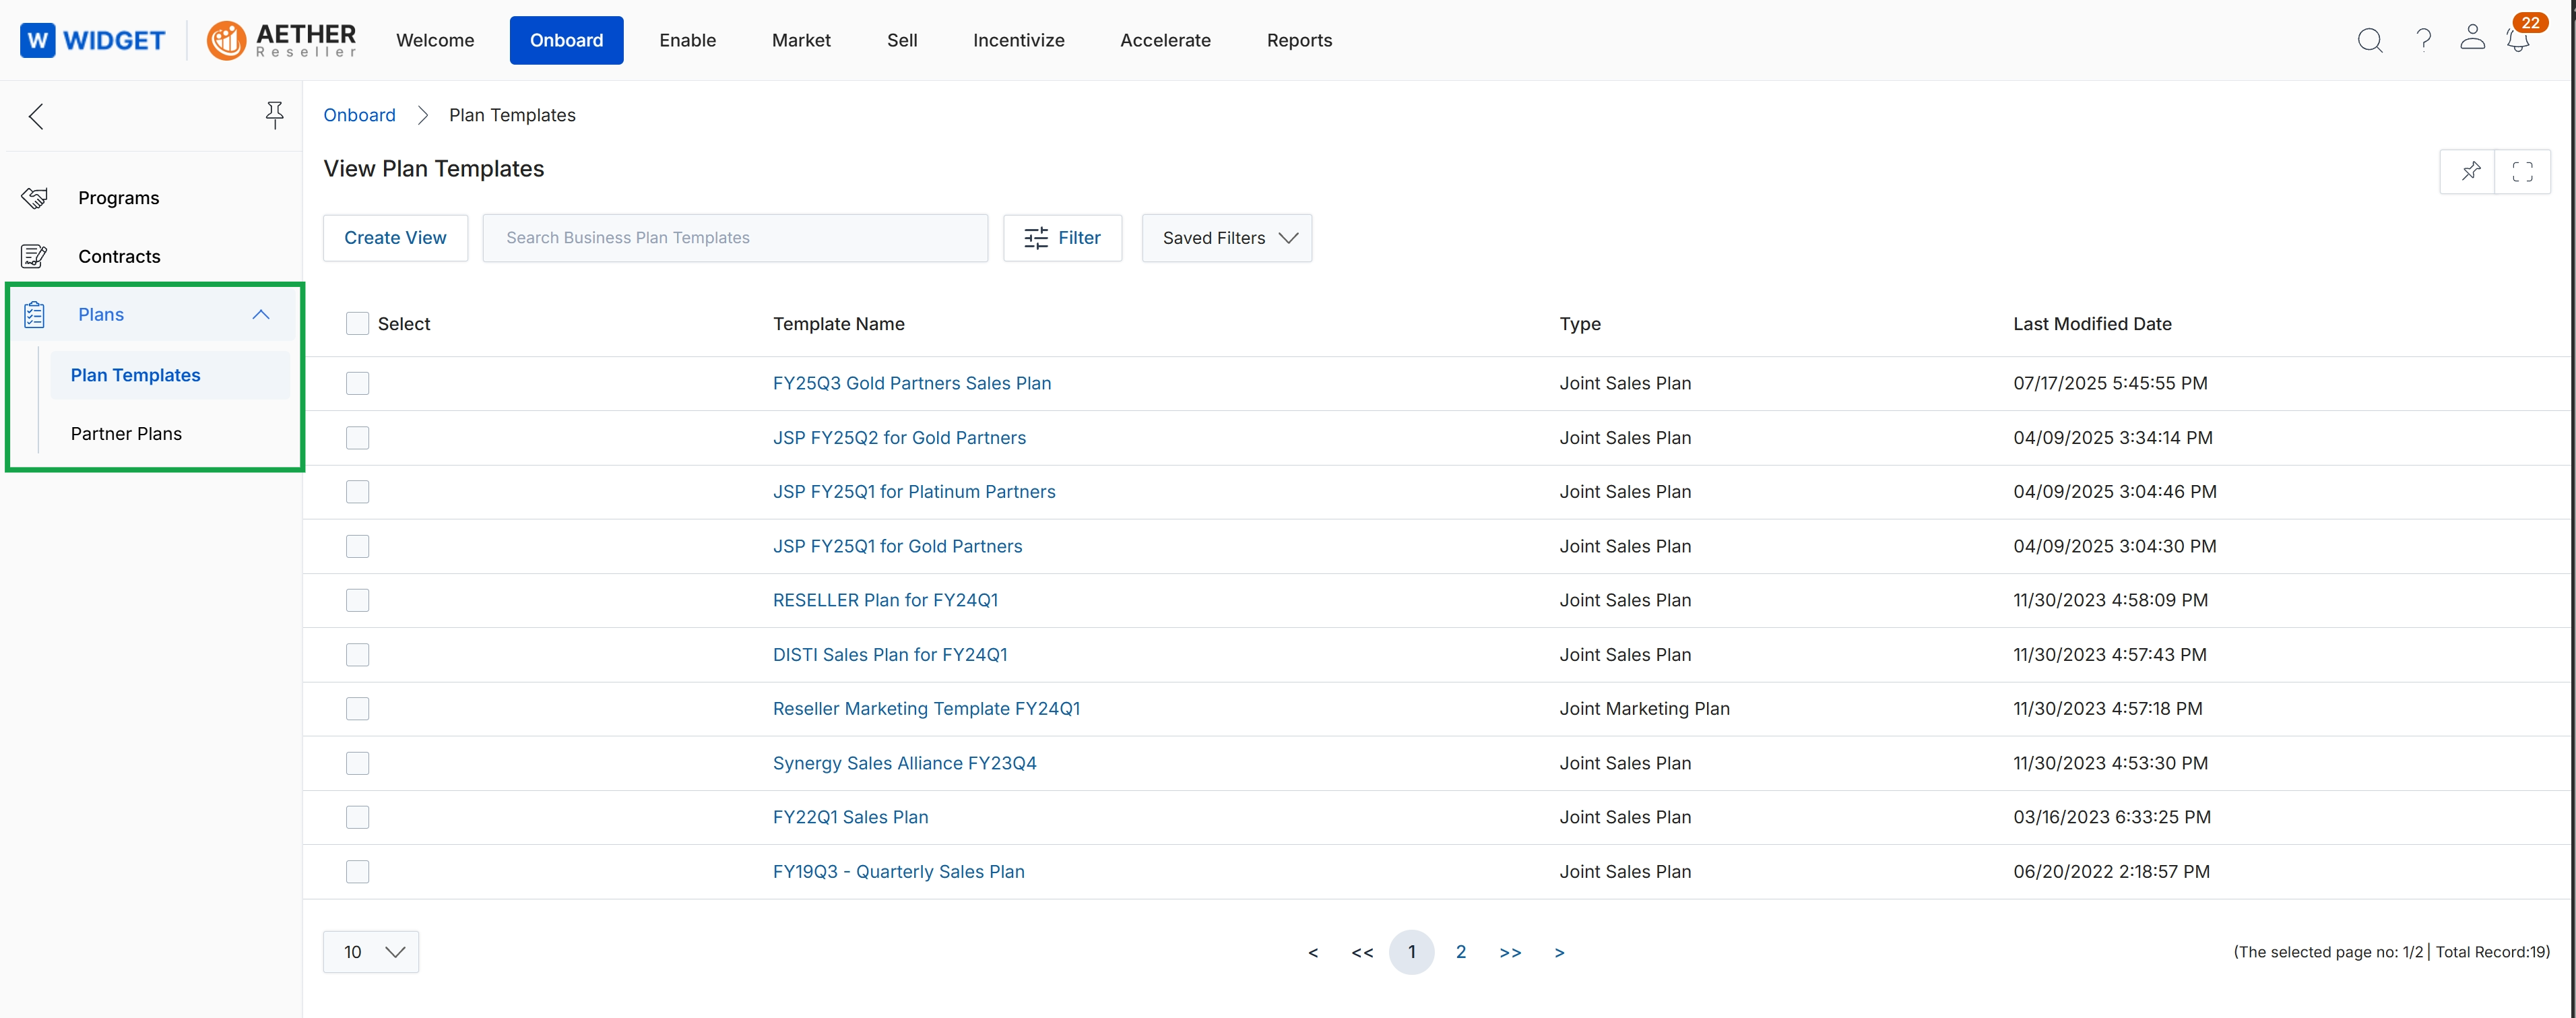
Task: Check the JSP FY25Q2 for Gold Partners row
Action: 357,437
